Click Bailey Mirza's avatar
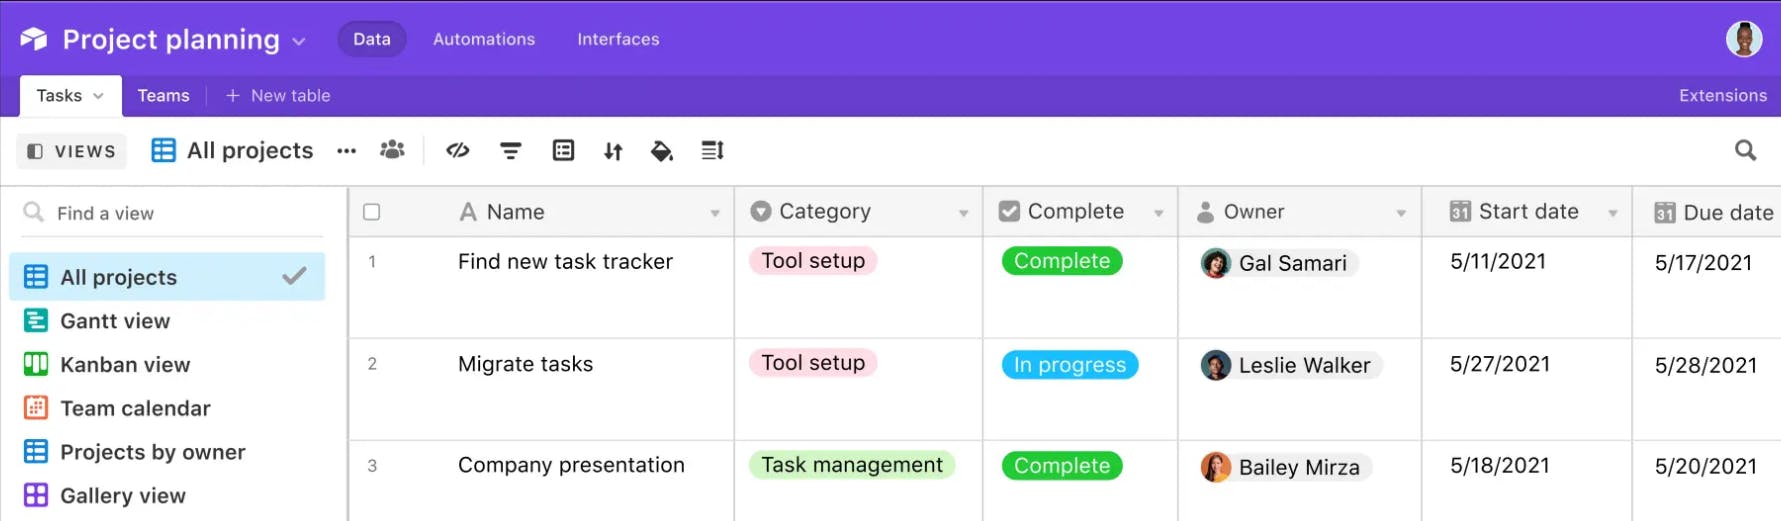 click(1216, 467)
